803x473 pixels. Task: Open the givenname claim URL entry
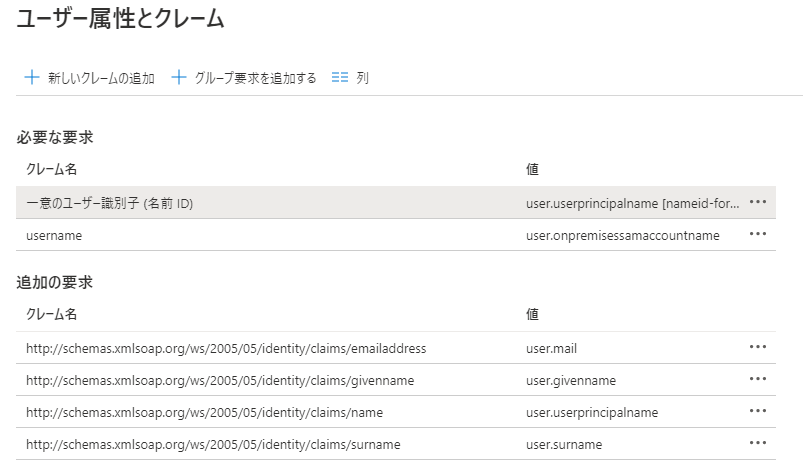[220, 380]
